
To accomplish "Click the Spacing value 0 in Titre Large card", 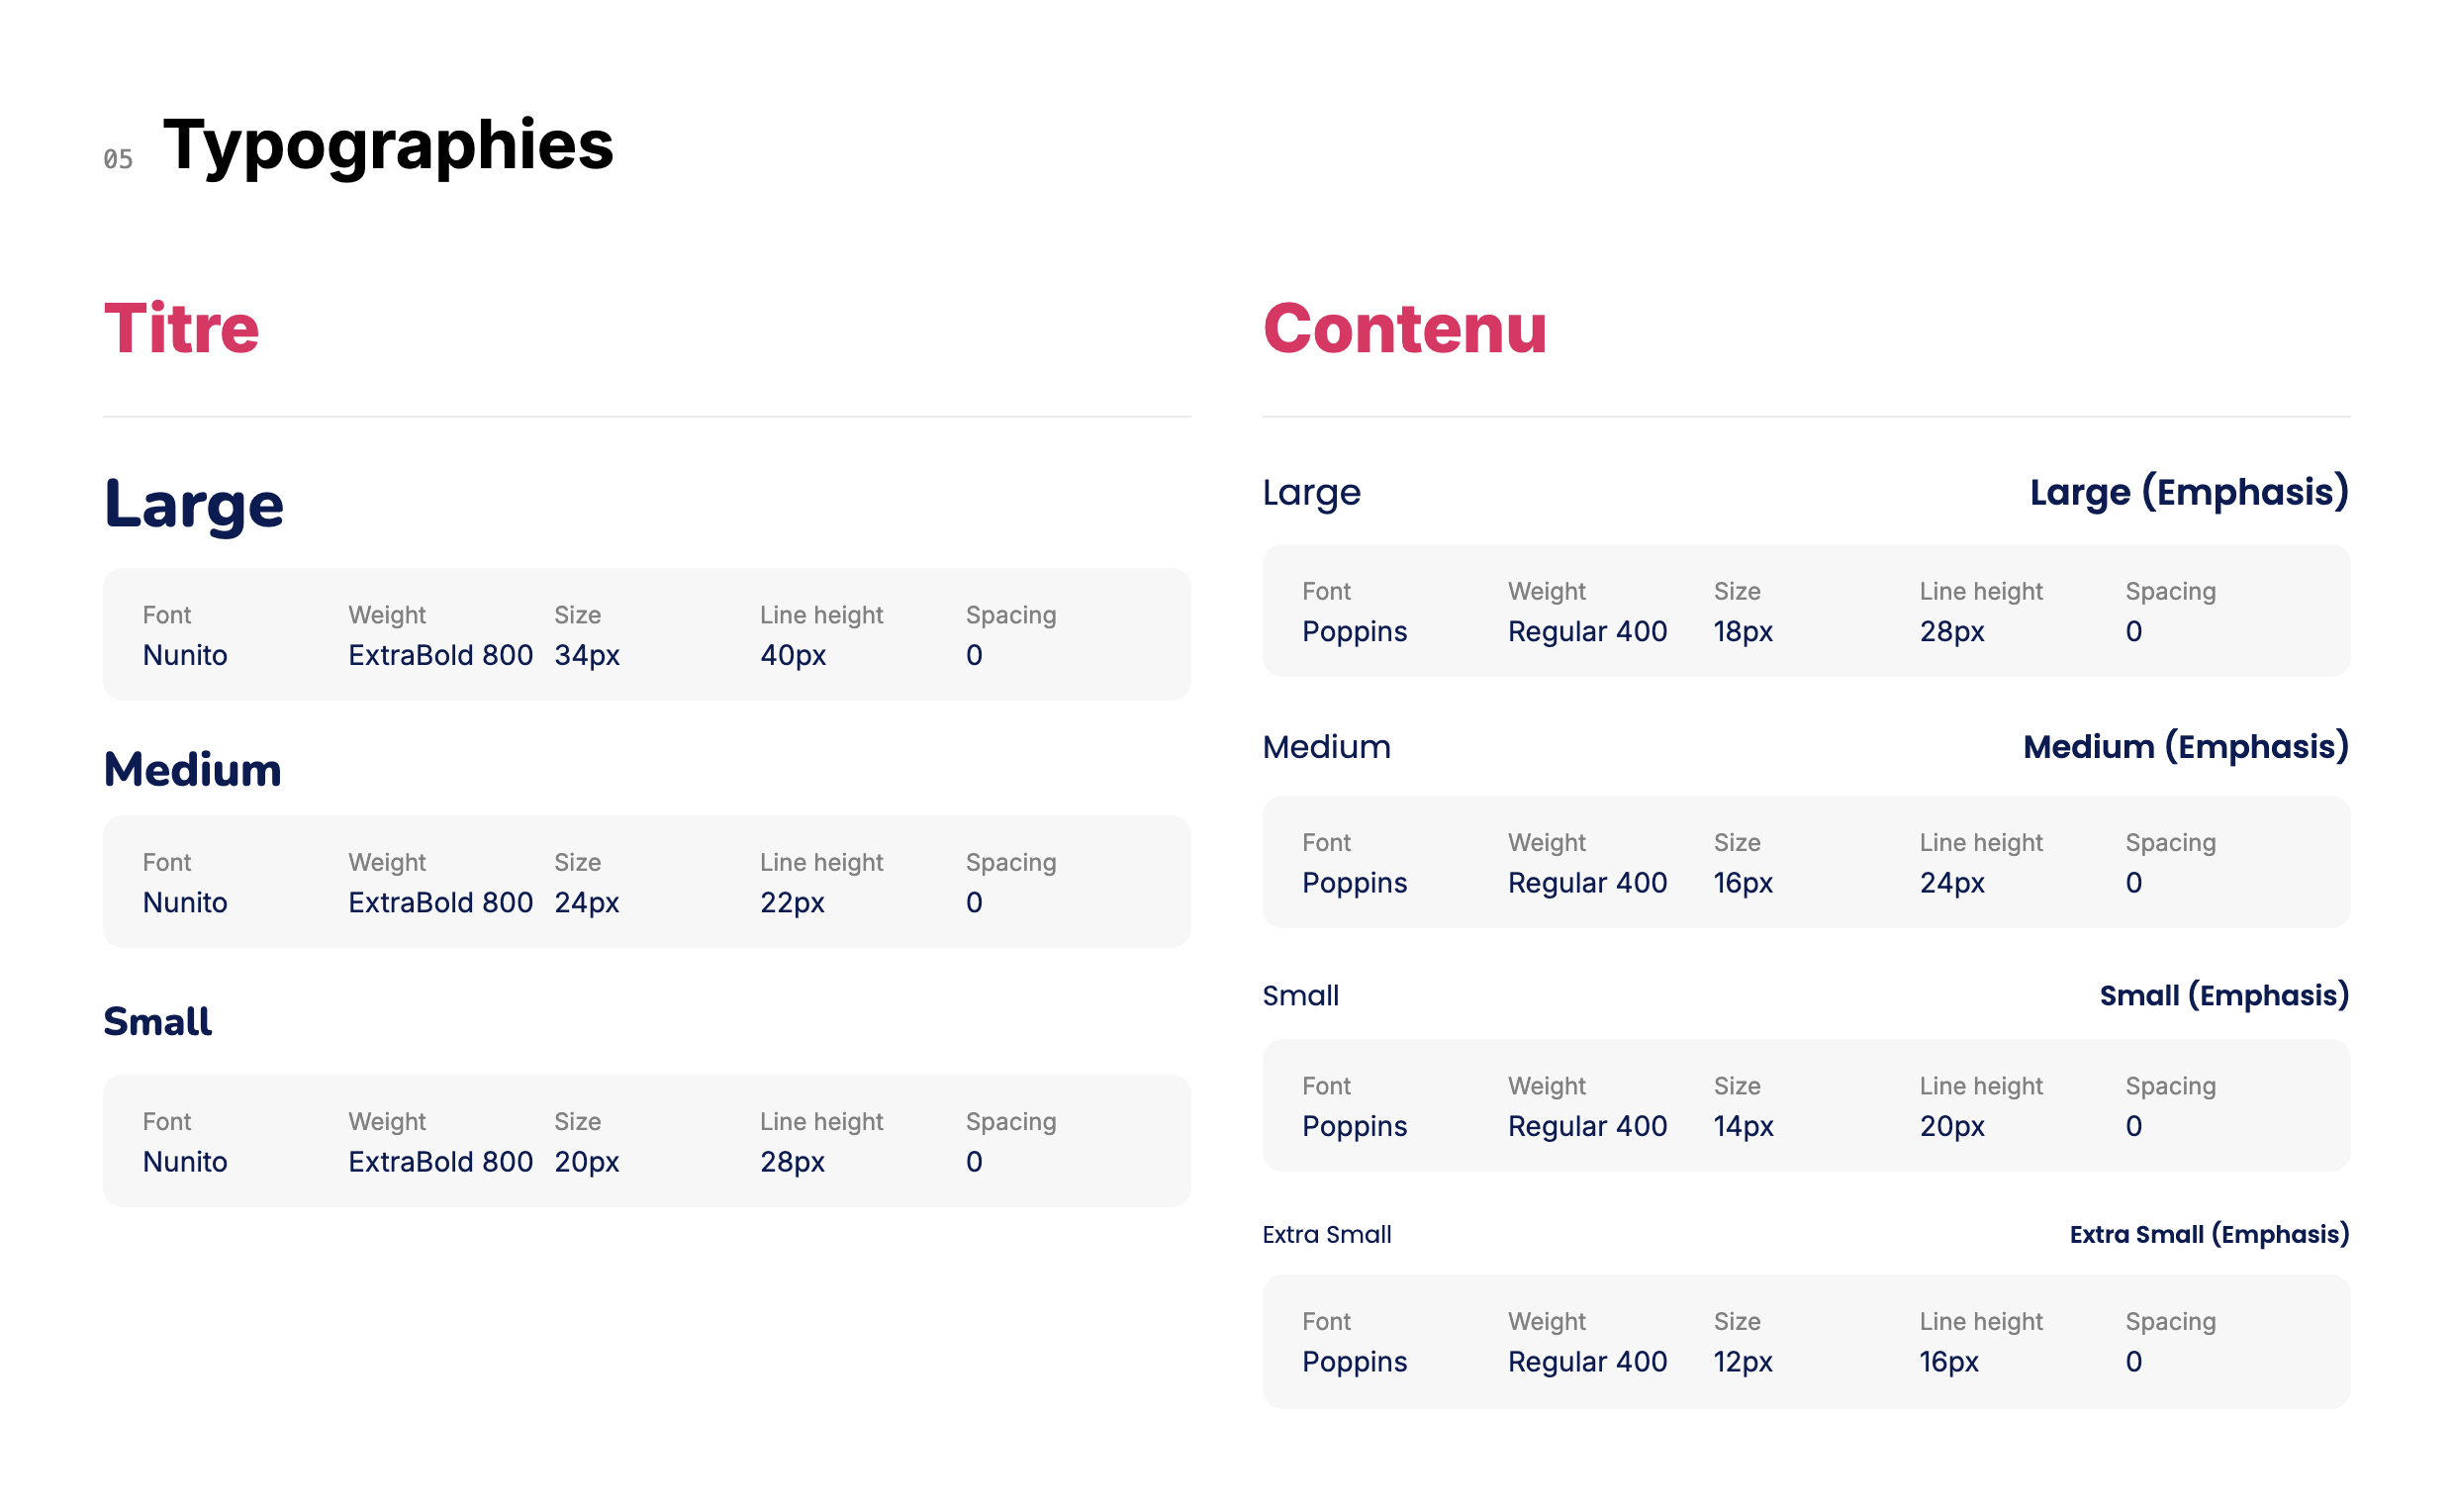I will pyautogui.click(x=974, y=655).
